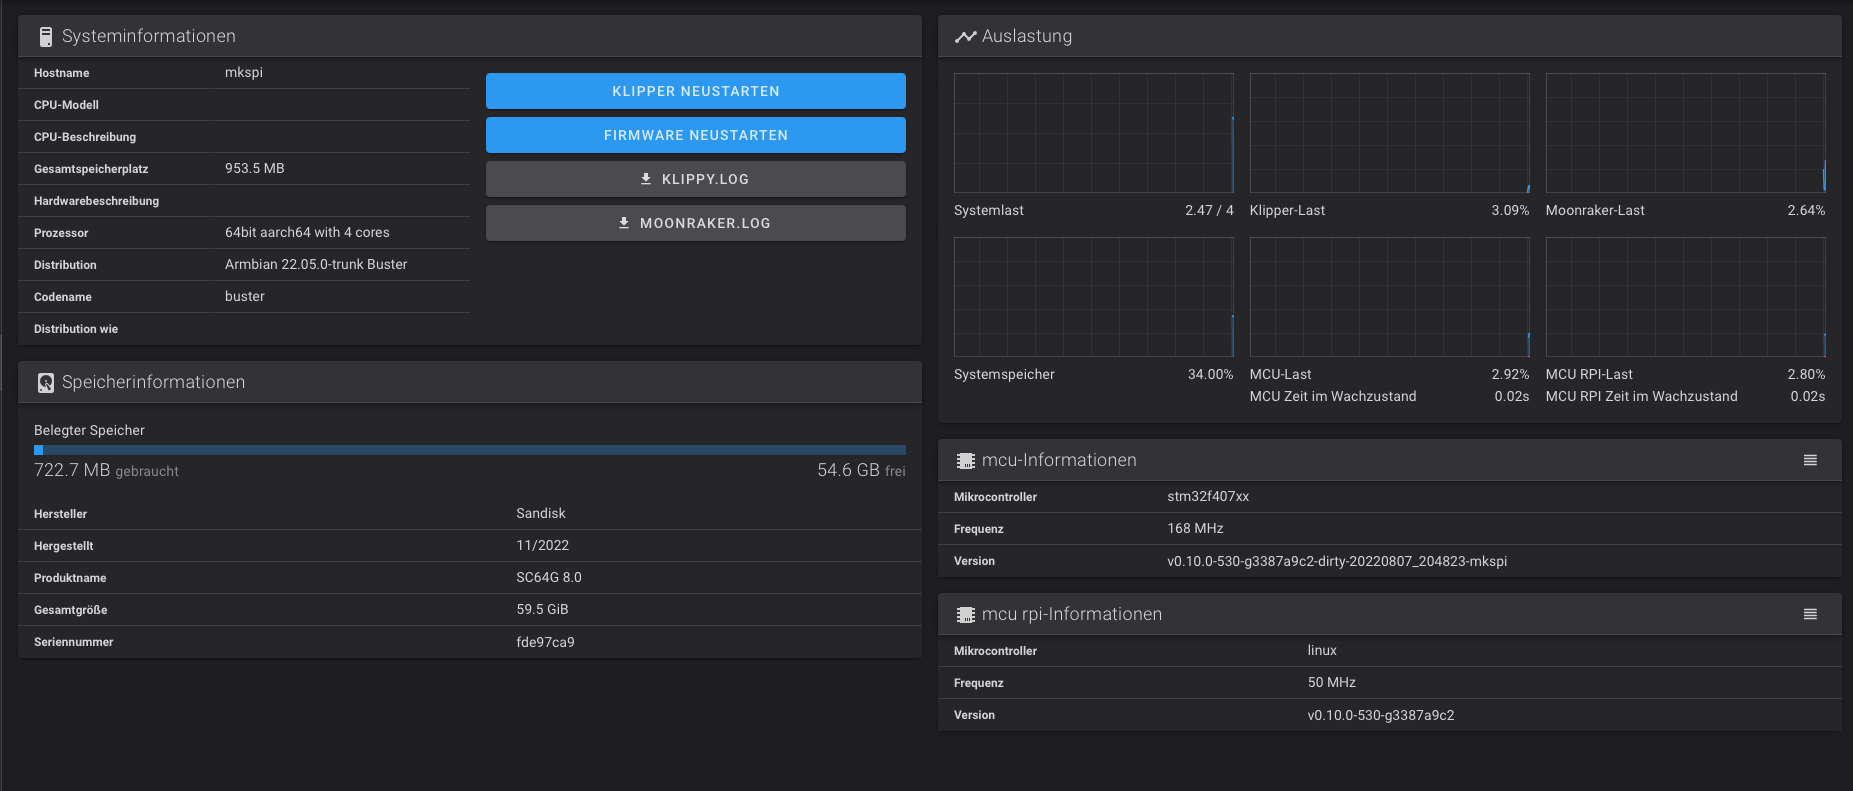Click product name SC64G 8.0
Image resolution: width=1853 pixels, height=791 pixels.
[549, 577]
